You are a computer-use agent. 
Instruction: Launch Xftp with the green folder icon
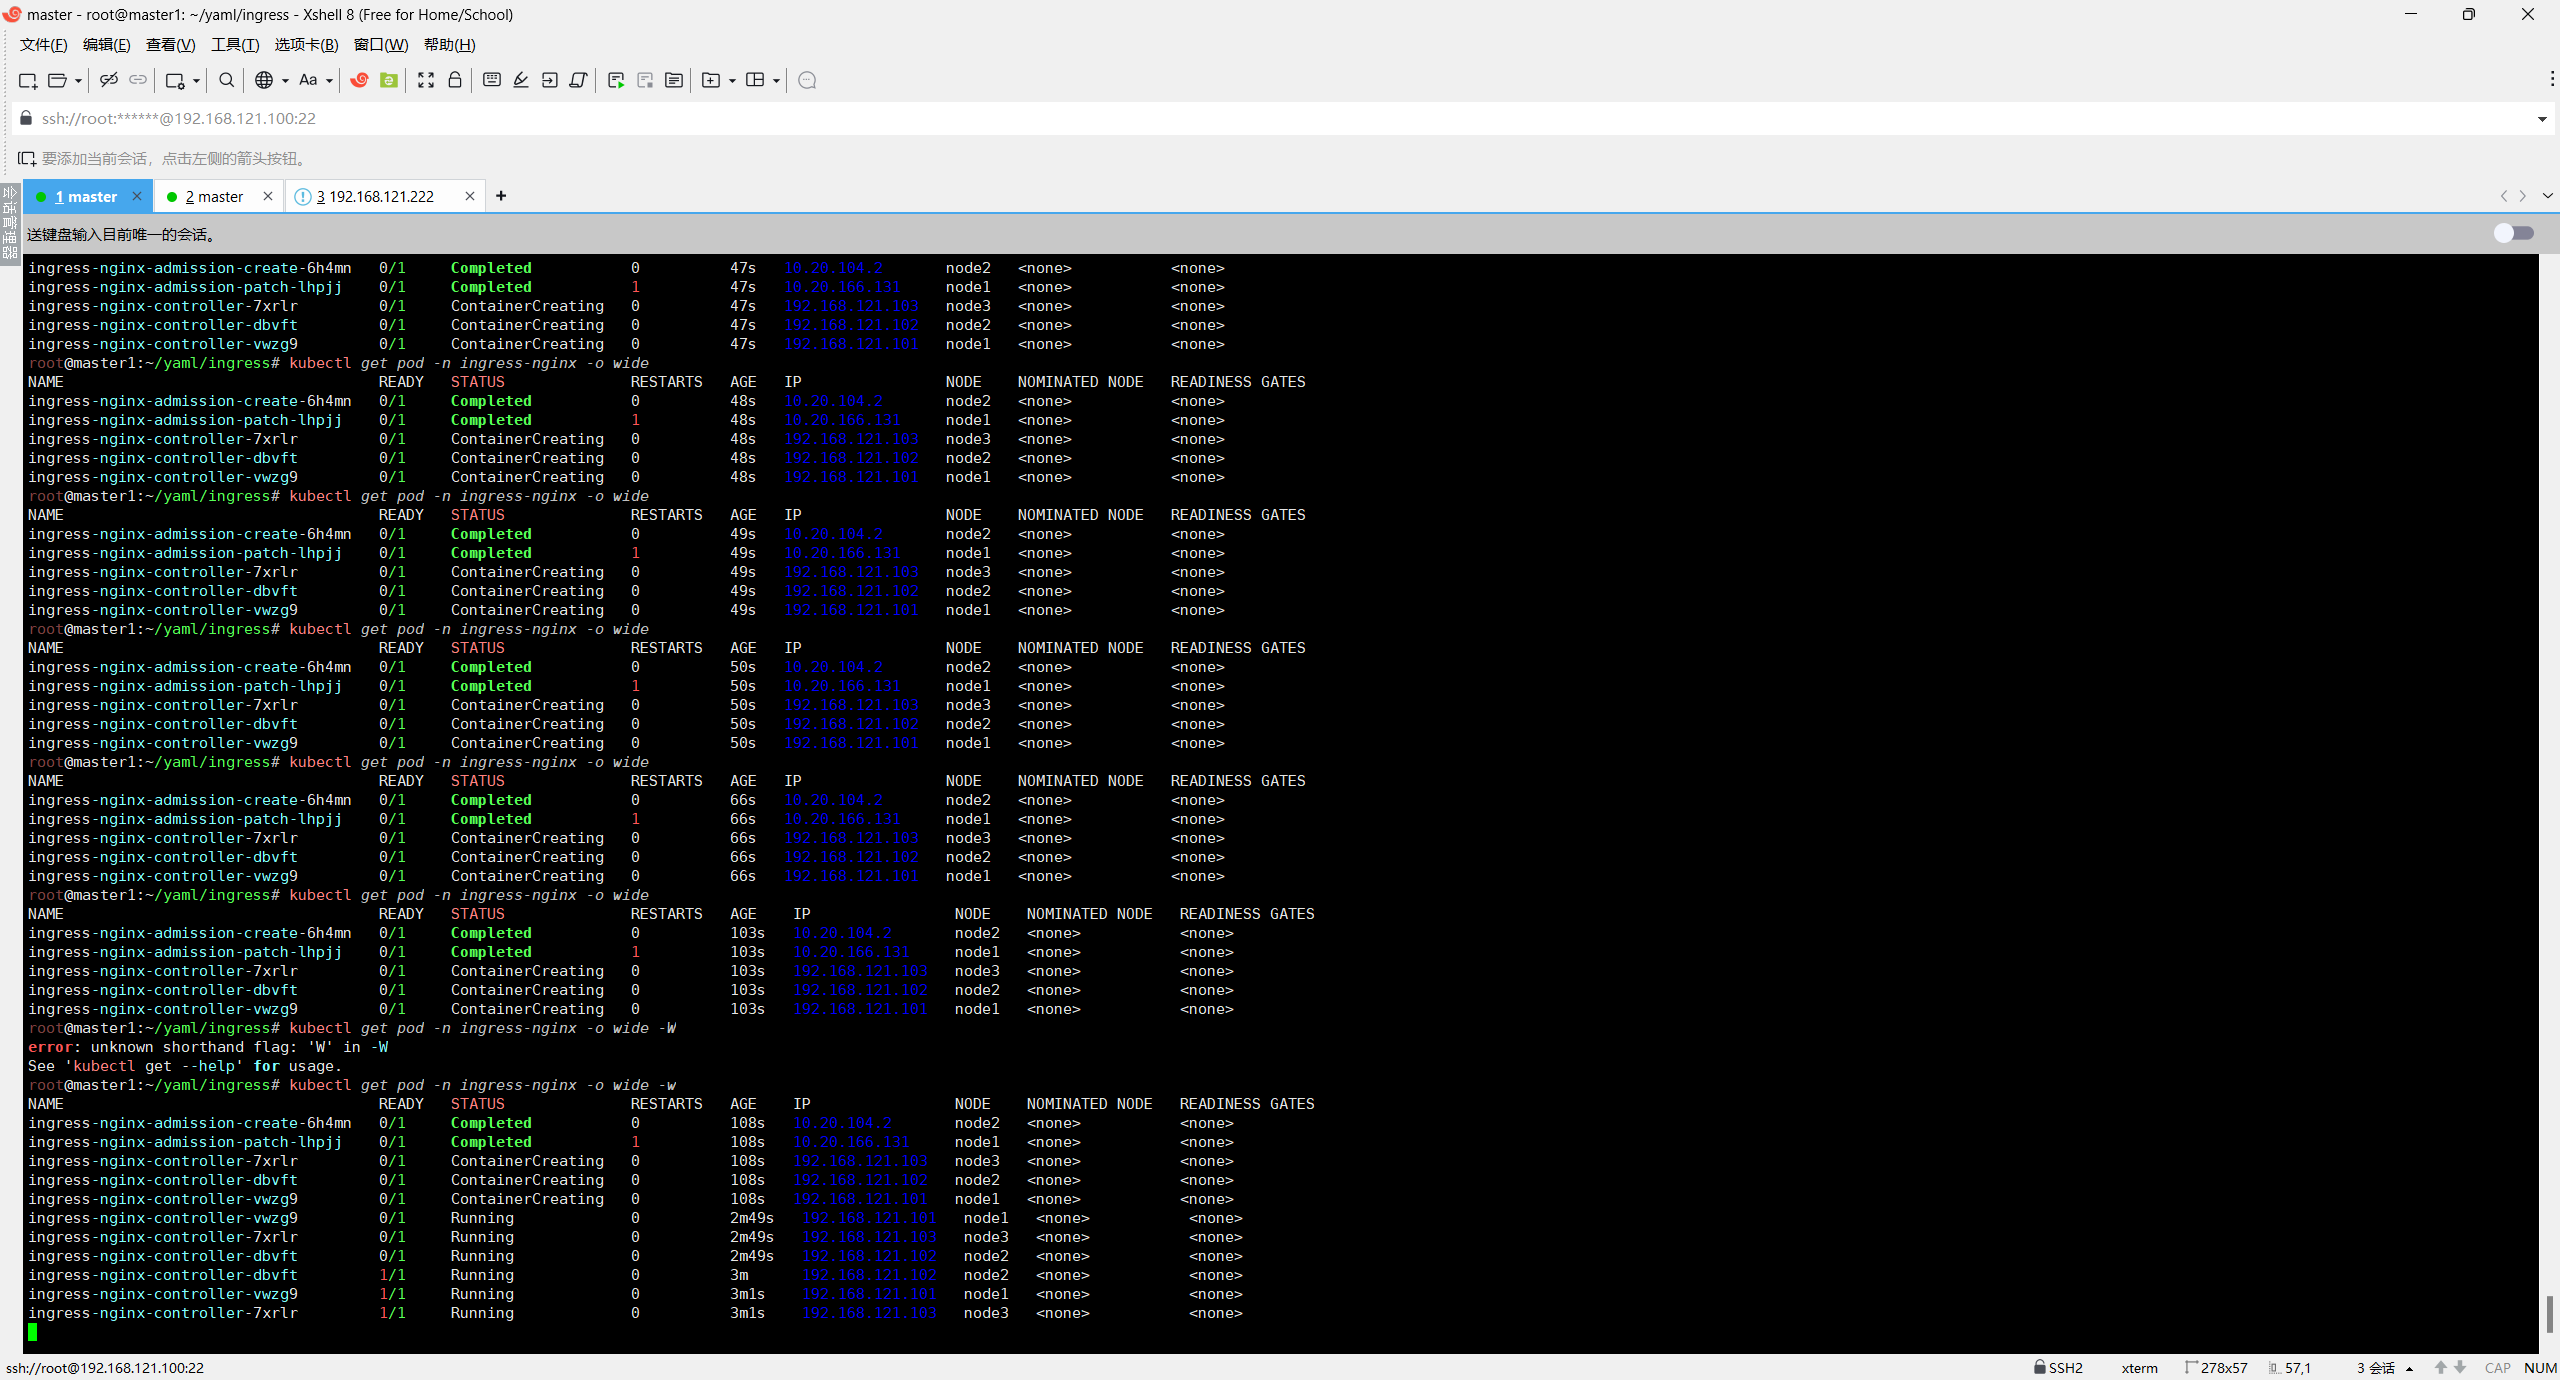point(389,80)
